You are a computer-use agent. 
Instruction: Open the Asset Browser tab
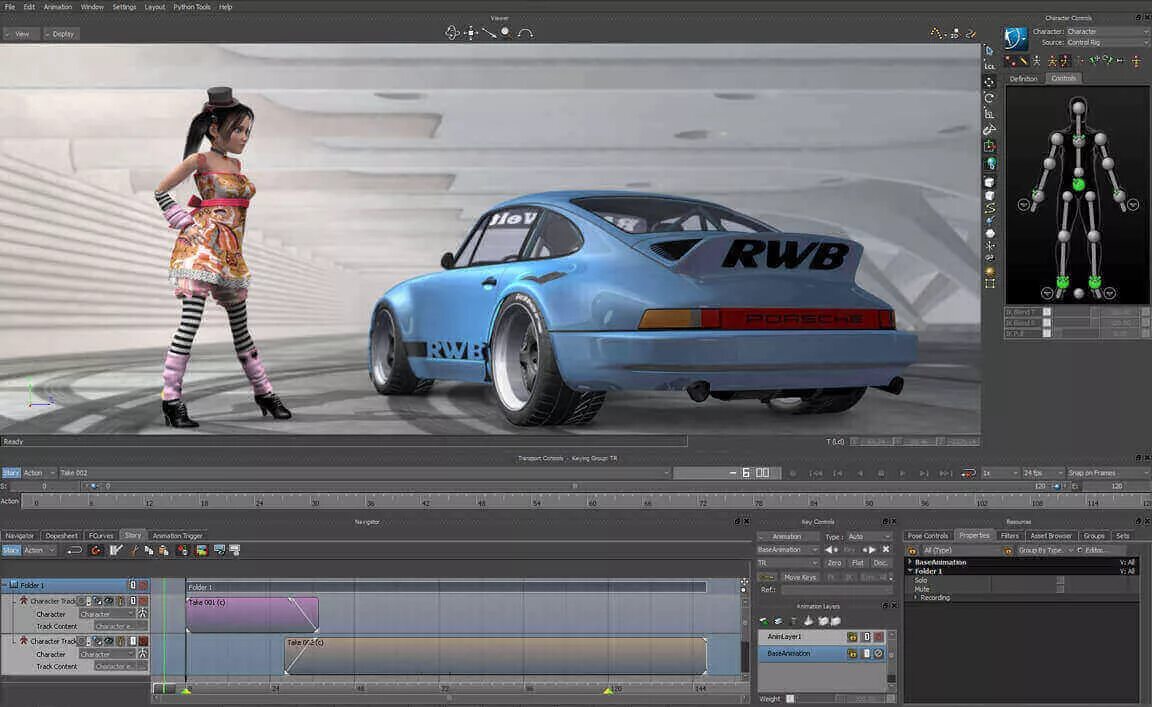(1050, 536)
